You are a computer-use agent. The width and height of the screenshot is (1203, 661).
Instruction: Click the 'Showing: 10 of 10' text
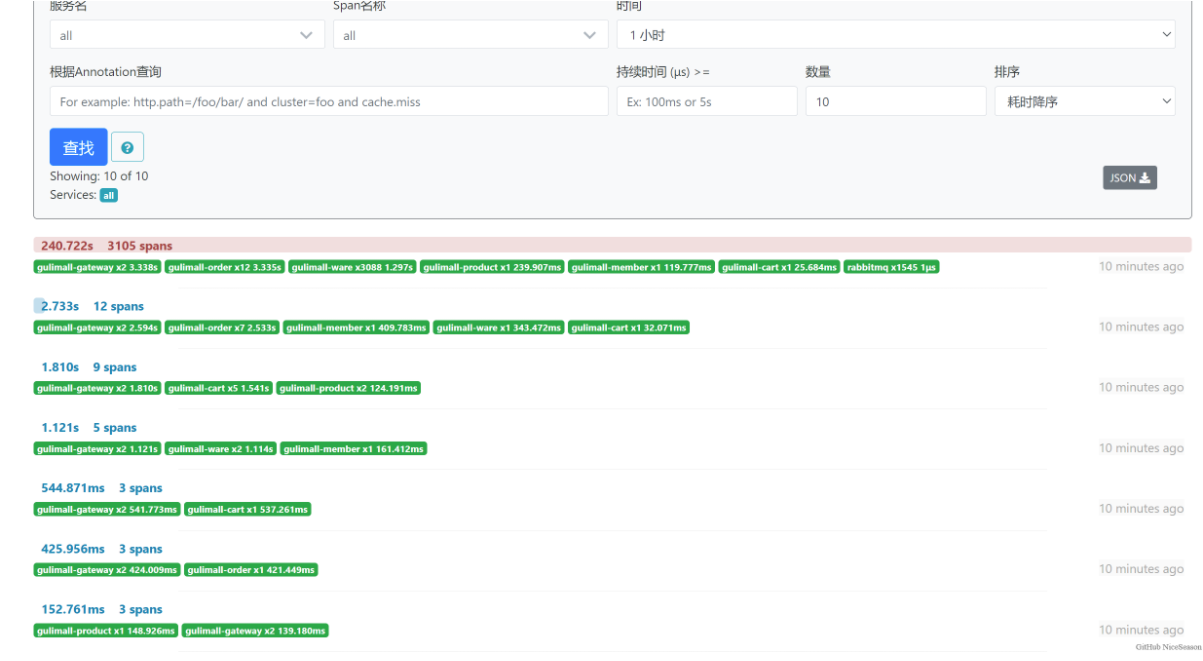[99, 176]
